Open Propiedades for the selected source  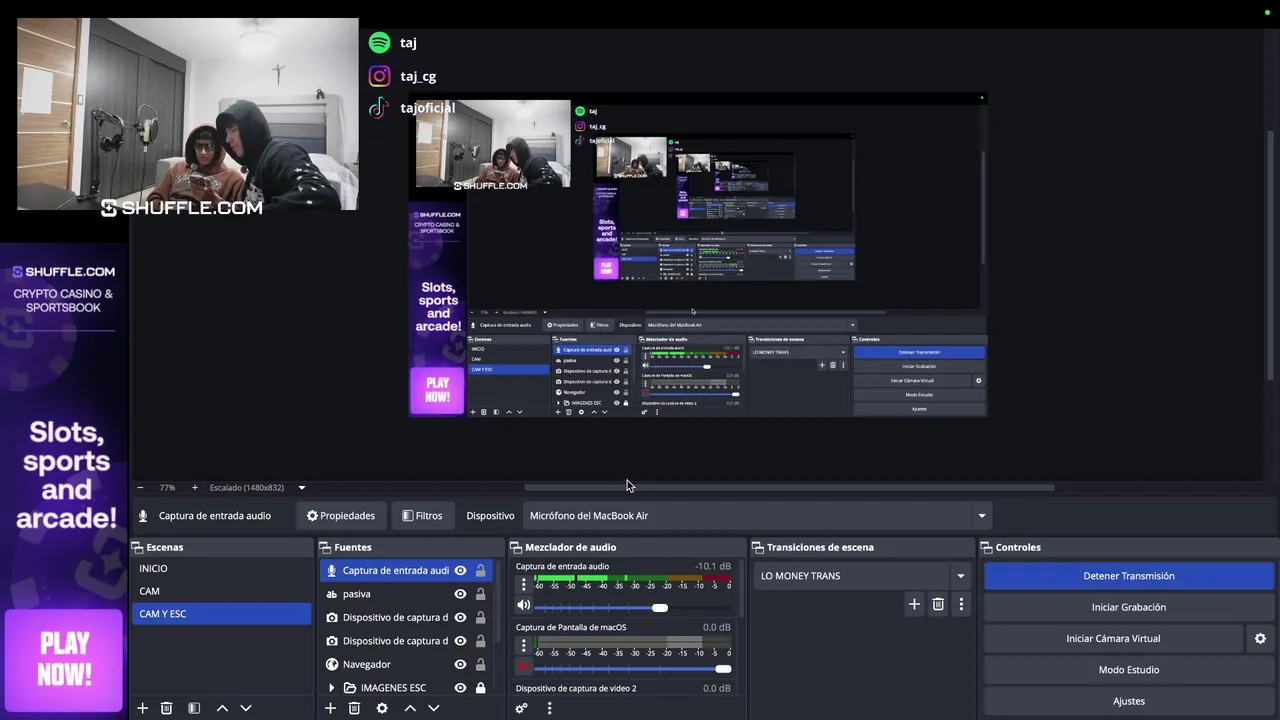341,516
